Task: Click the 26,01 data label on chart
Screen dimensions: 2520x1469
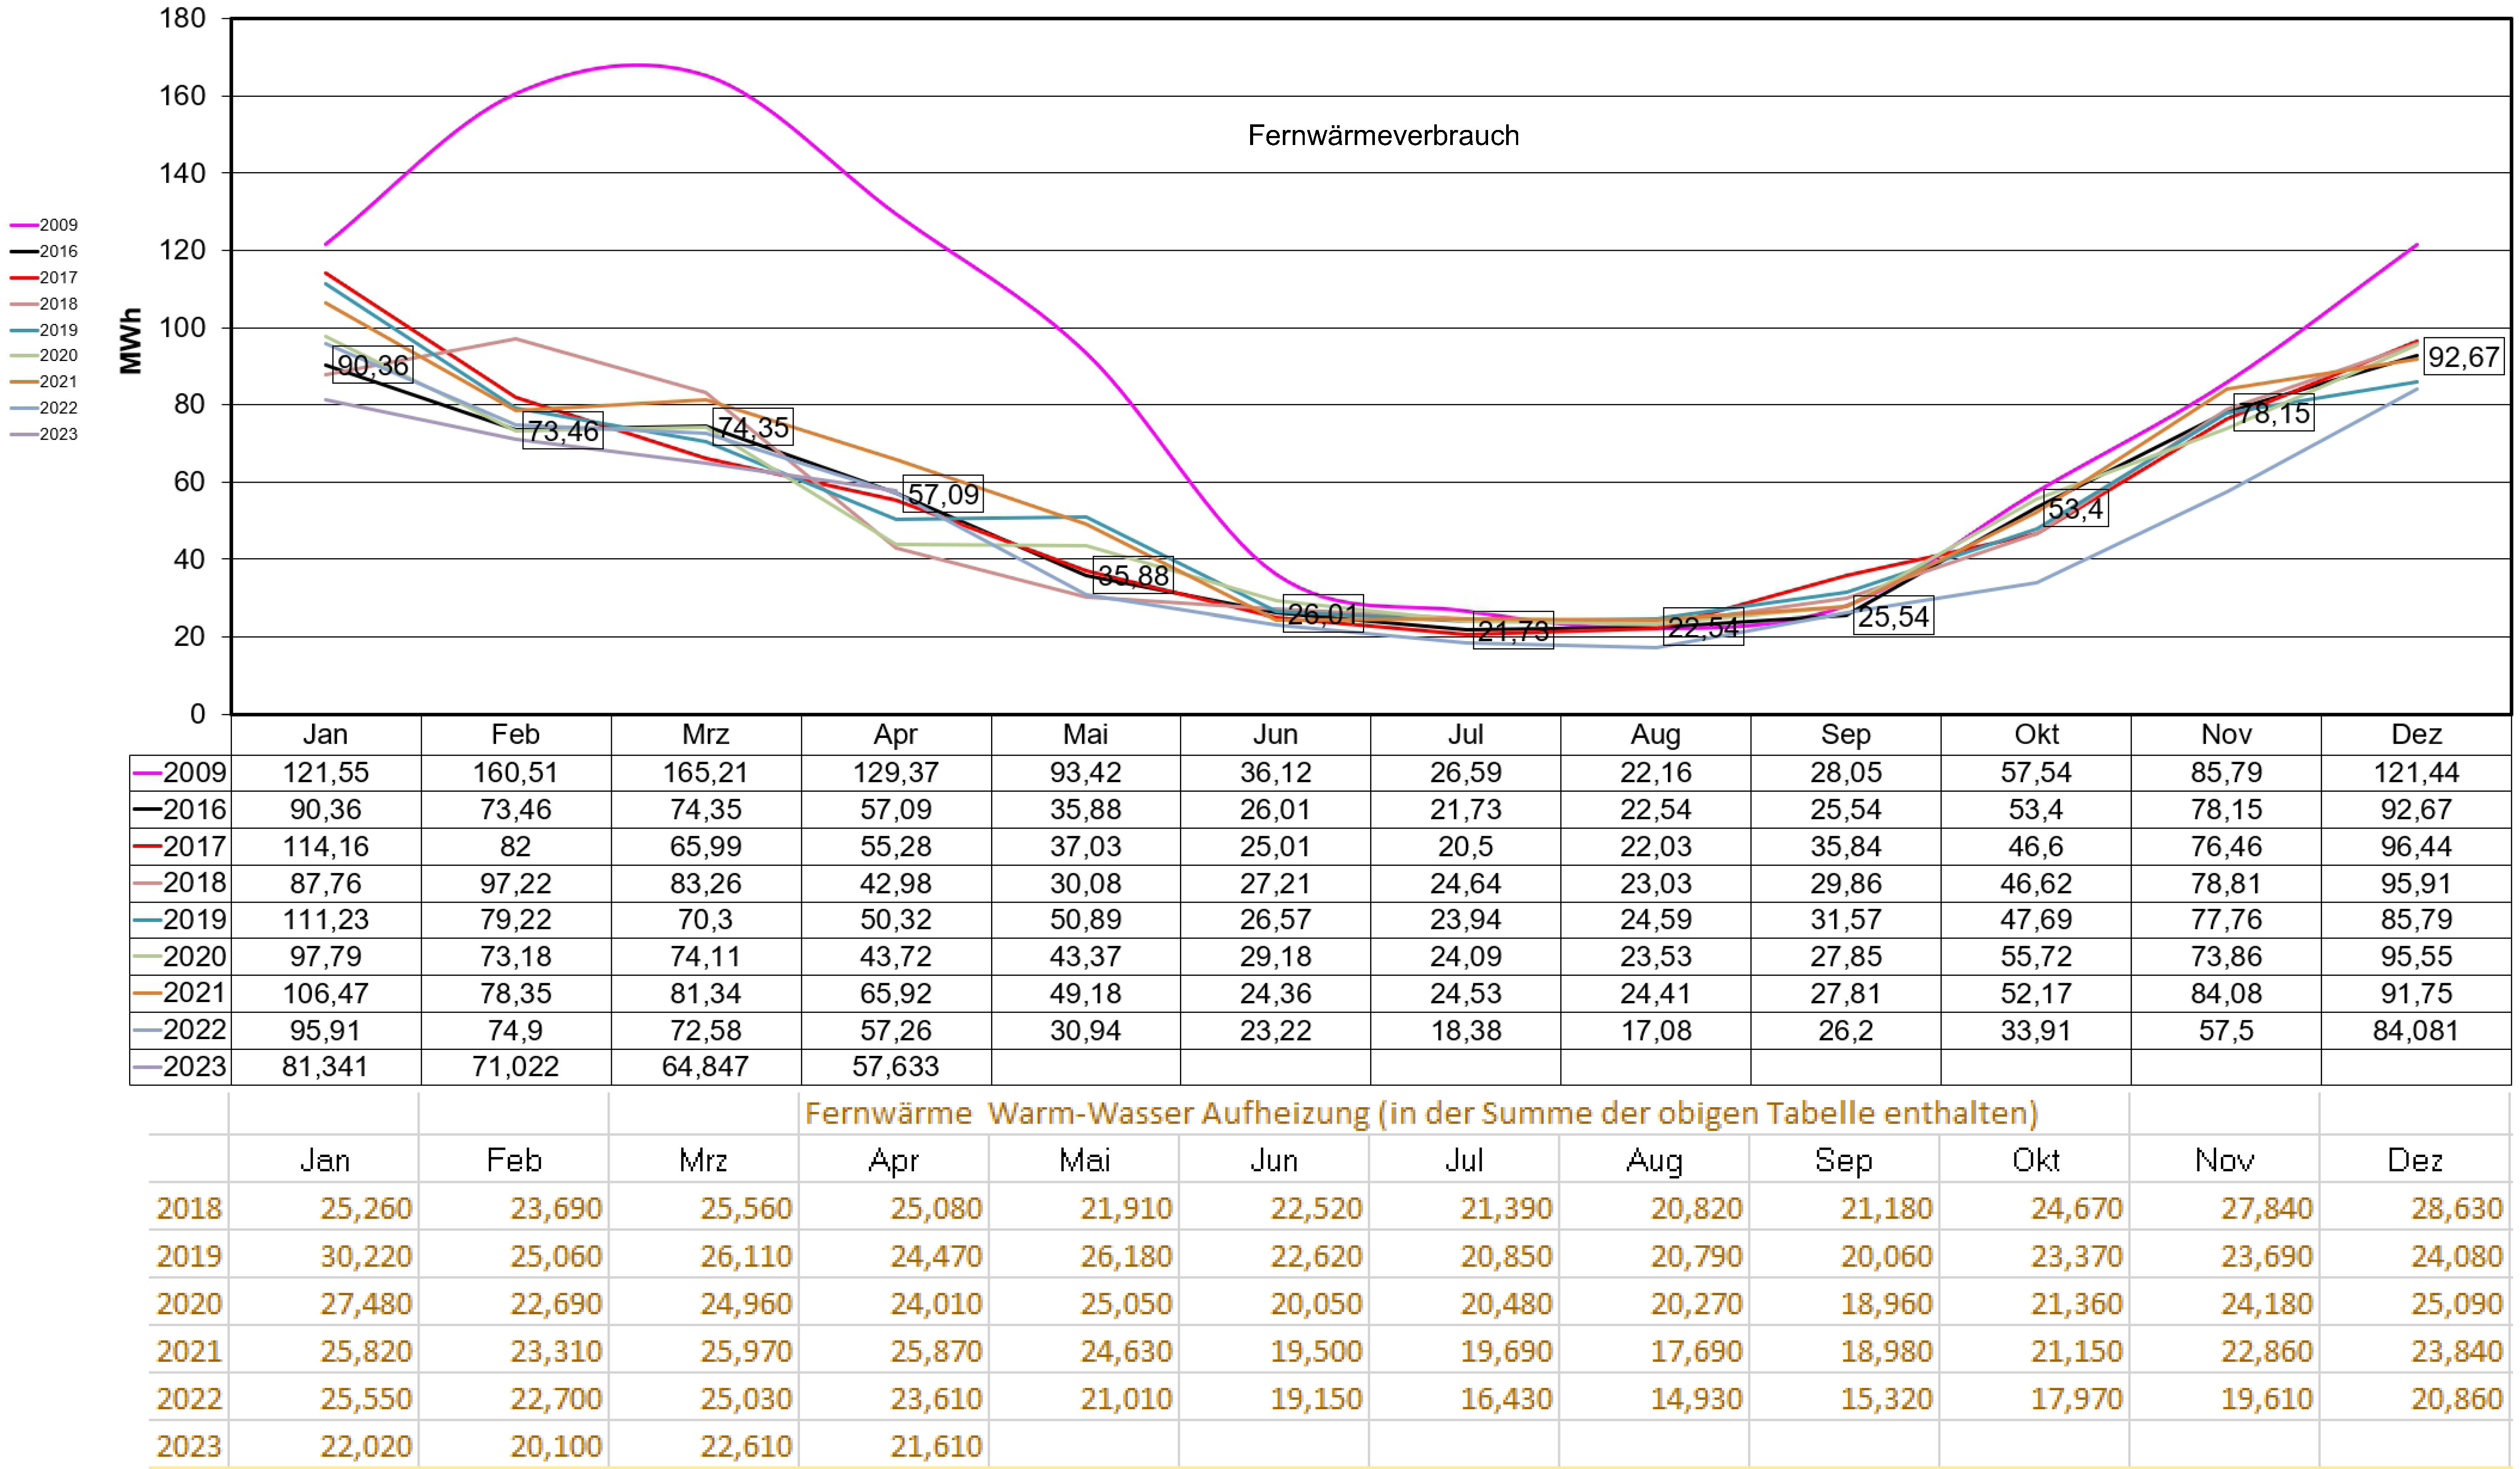Action: pos(1323,614)
